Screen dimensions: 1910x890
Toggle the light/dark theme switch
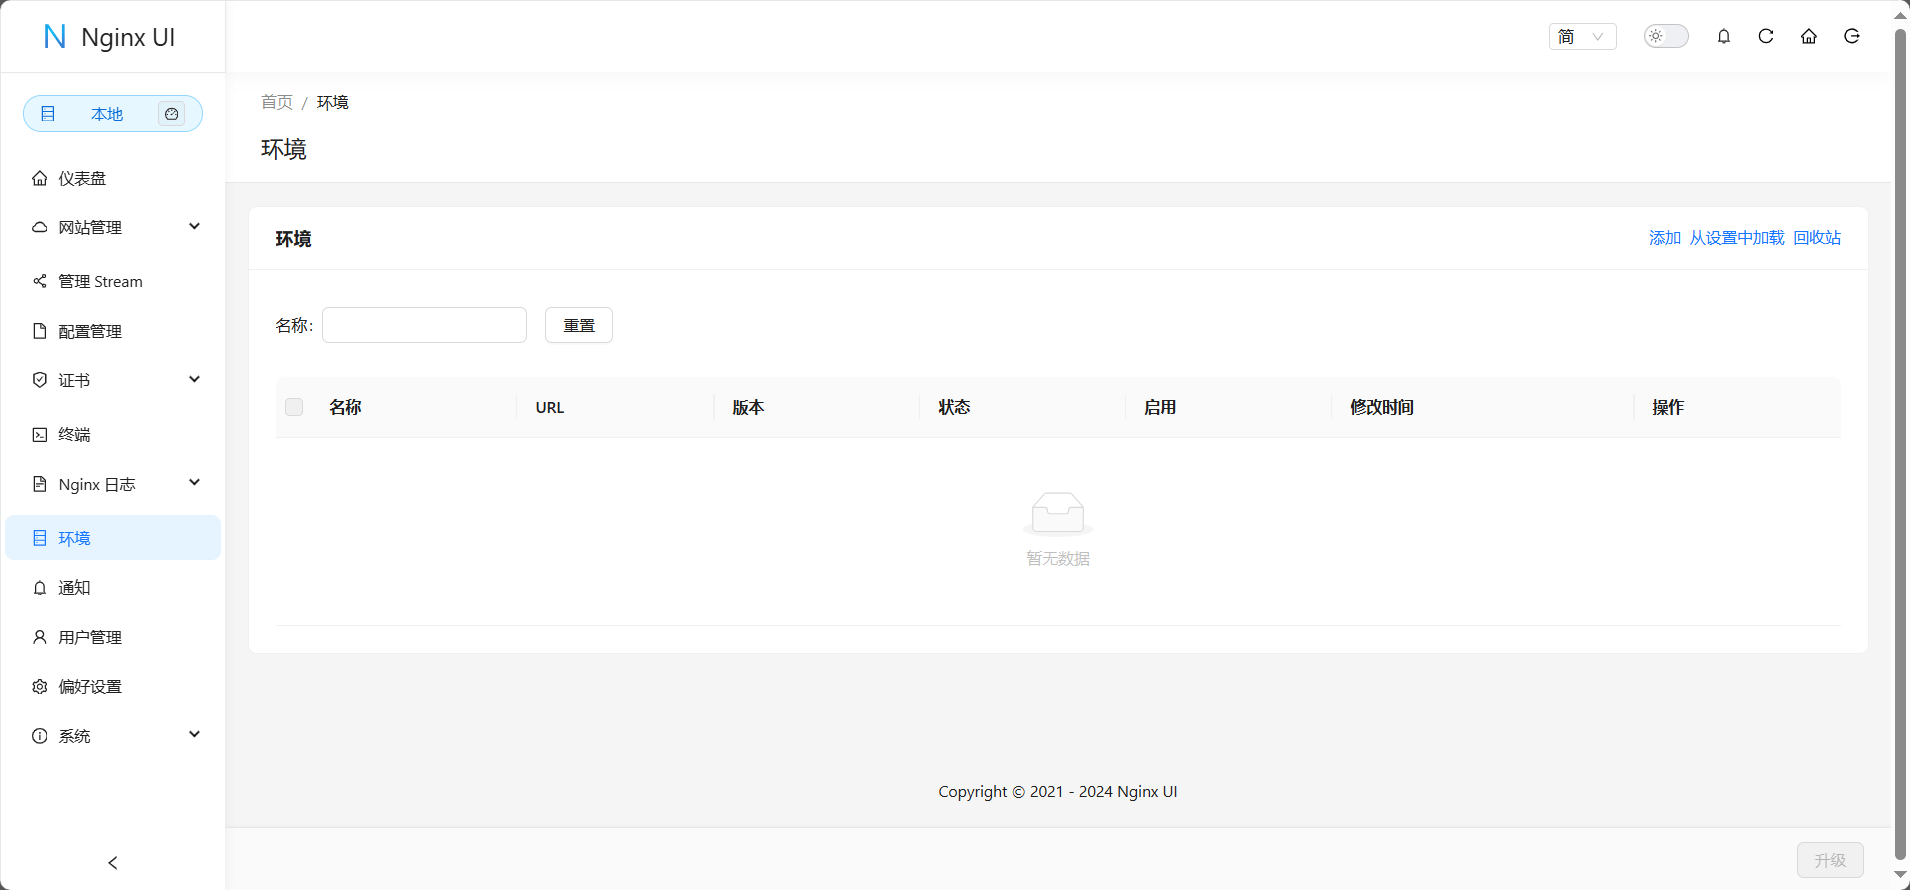[x=1666, y=37]
